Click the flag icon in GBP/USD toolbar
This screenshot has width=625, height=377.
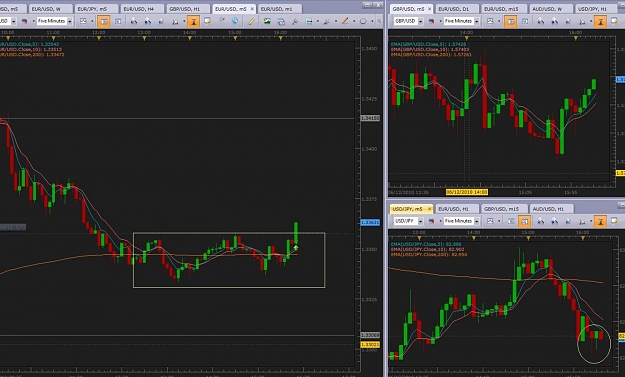pyautogui.click(x=431, y=21)
